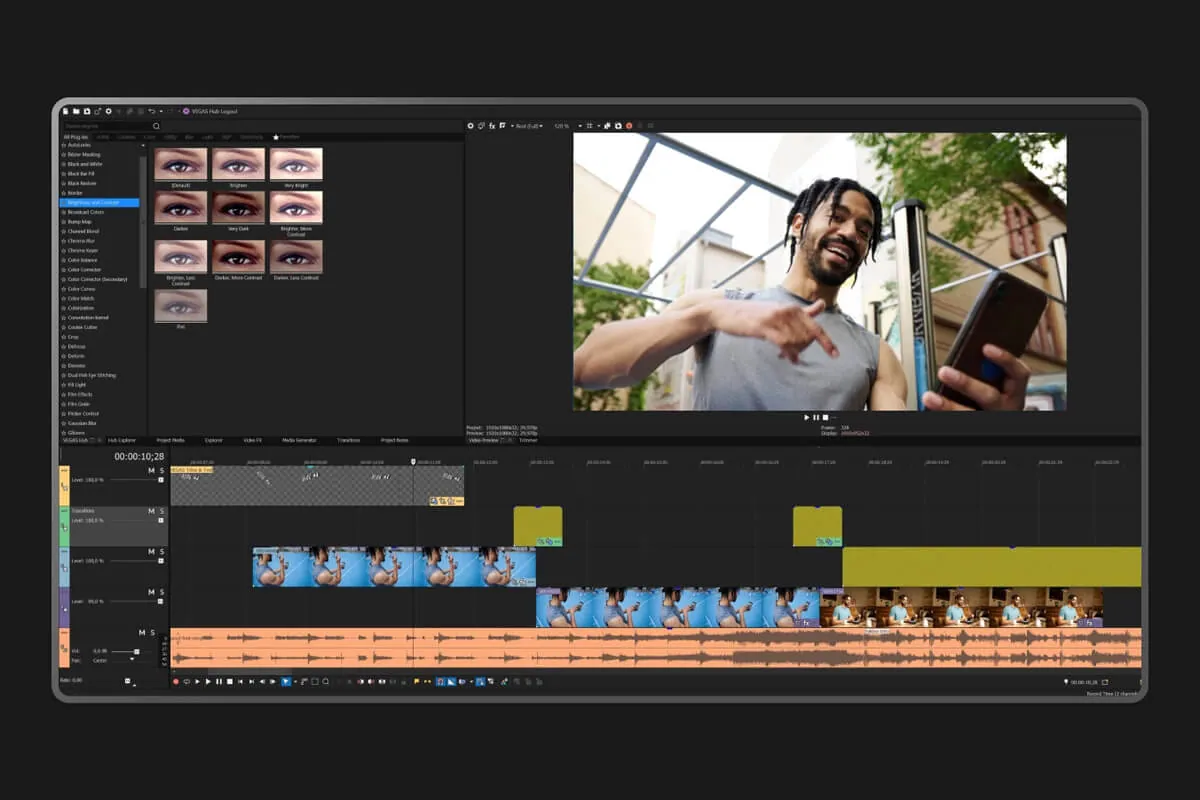Click the Save project icon in top toolbar
Viewport: 1200px width, 800px height.
(x=87, y=111)
